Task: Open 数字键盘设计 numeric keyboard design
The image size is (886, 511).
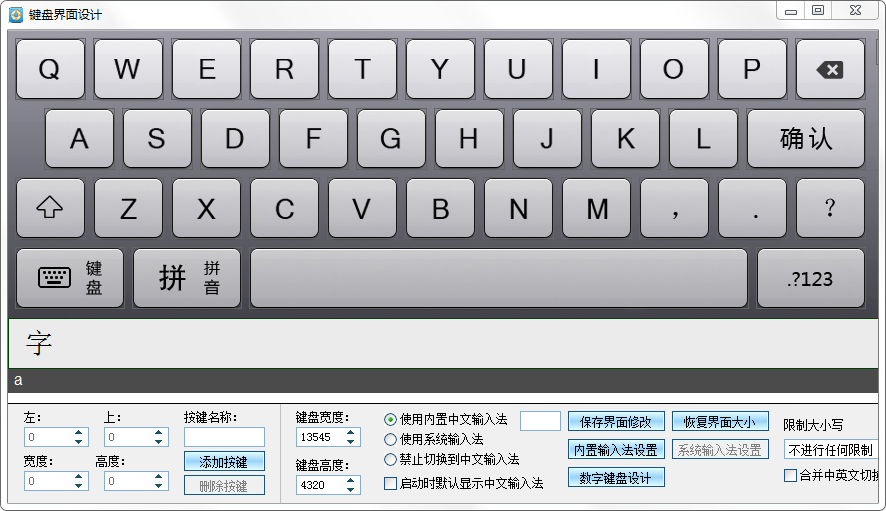Action: pyautogui.click(x=616, y=478)
